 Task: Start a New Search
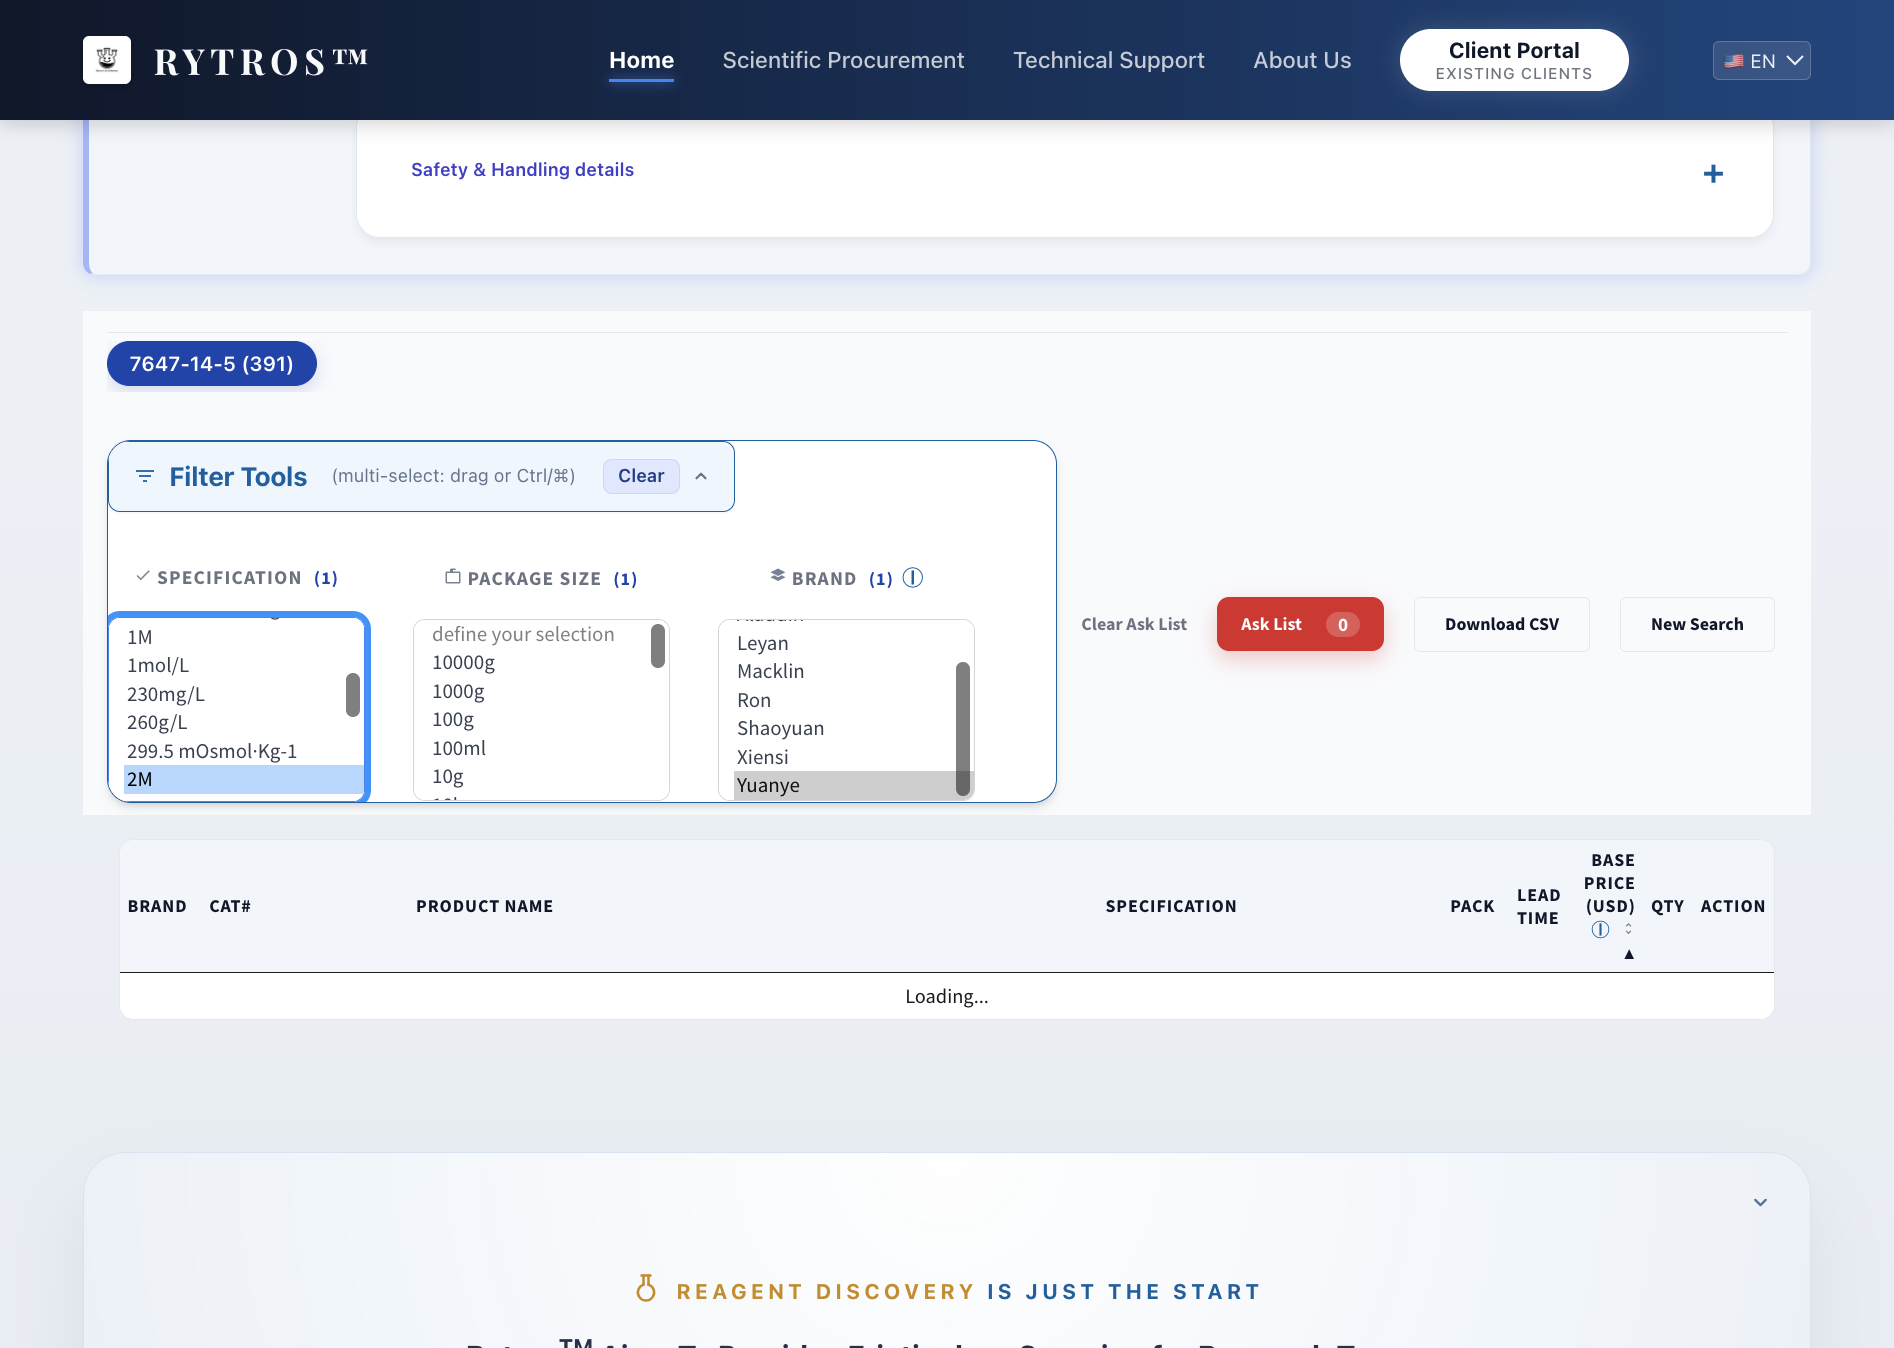[1697, 624]
